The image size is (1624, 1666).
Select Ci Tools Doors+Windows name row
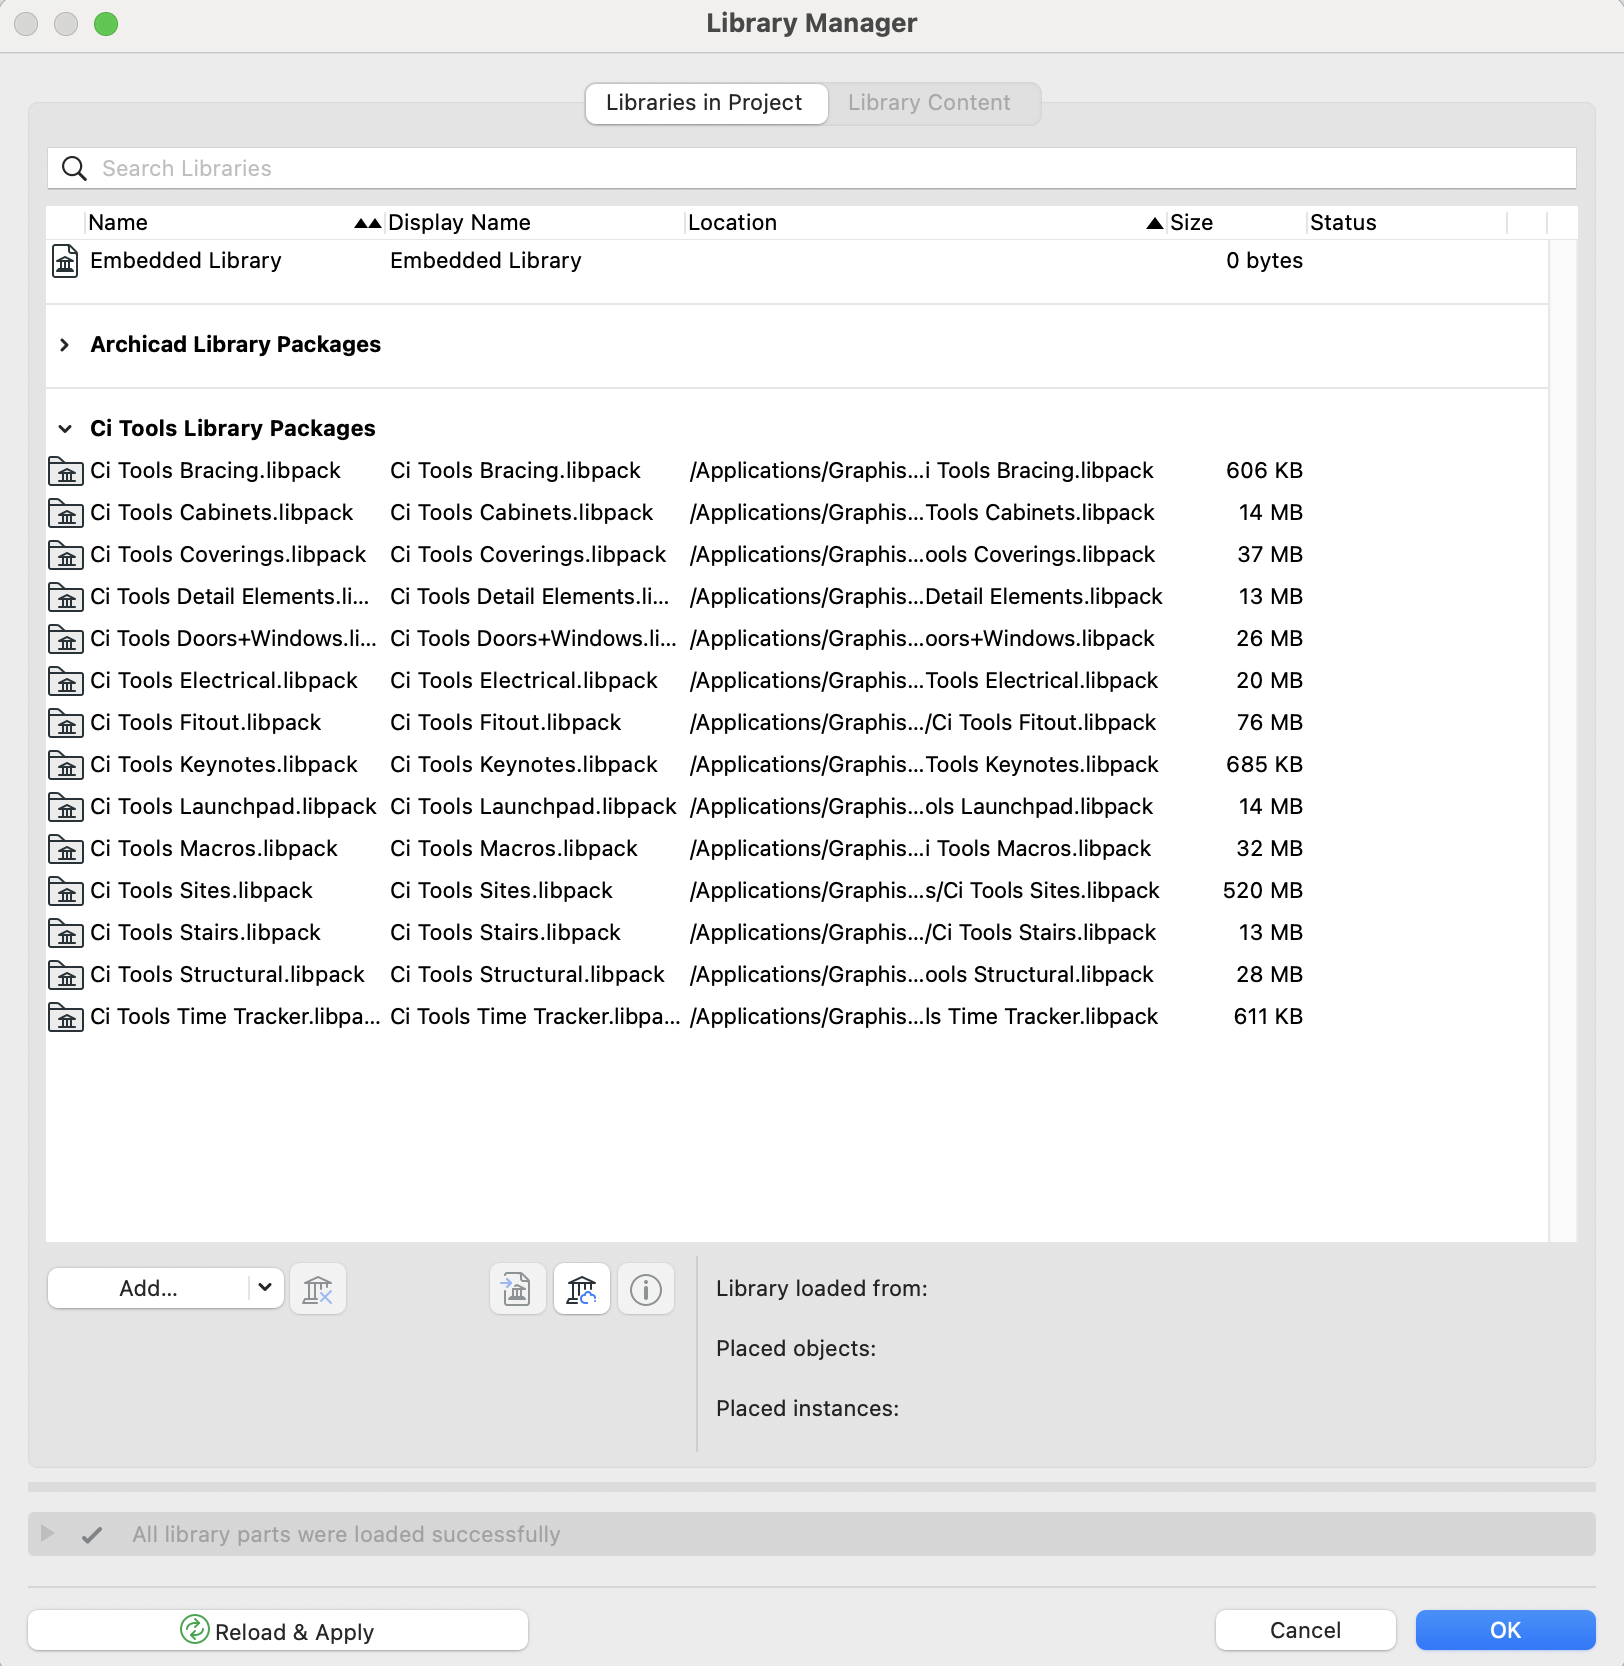[x=234, y=639]
